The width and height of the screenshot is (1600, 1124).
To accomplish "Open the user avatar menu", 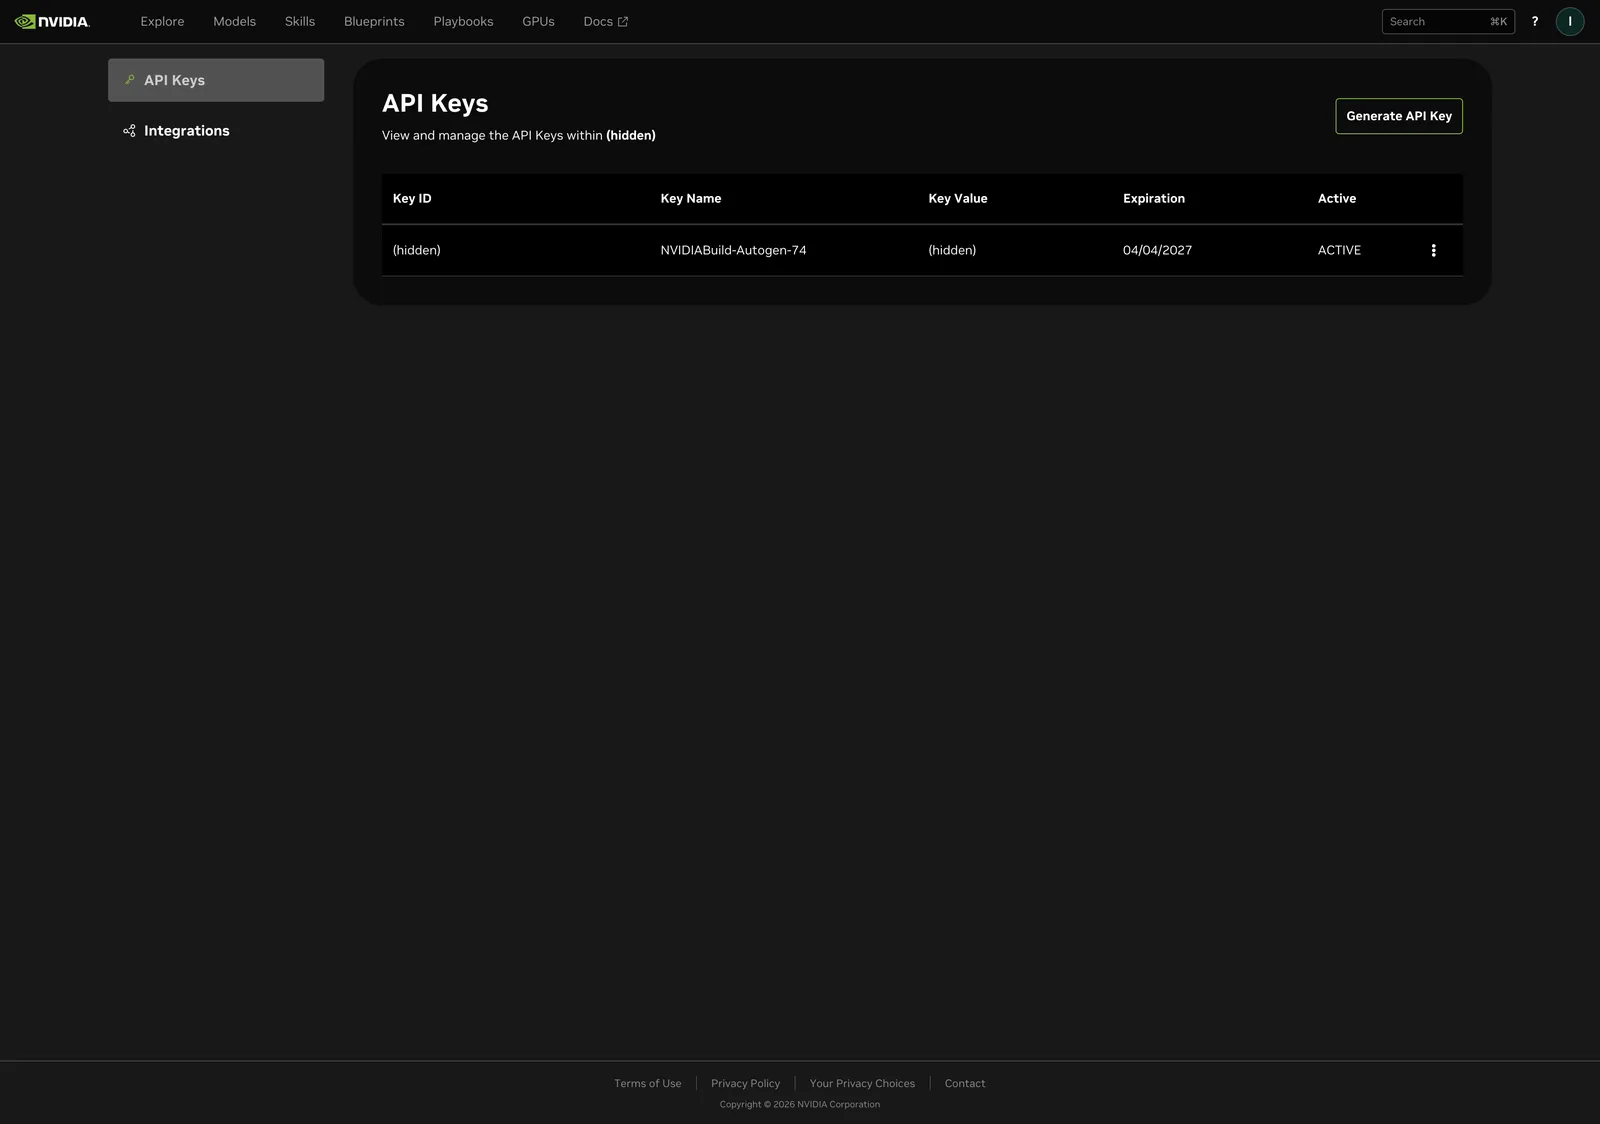I will point(1570,21).
